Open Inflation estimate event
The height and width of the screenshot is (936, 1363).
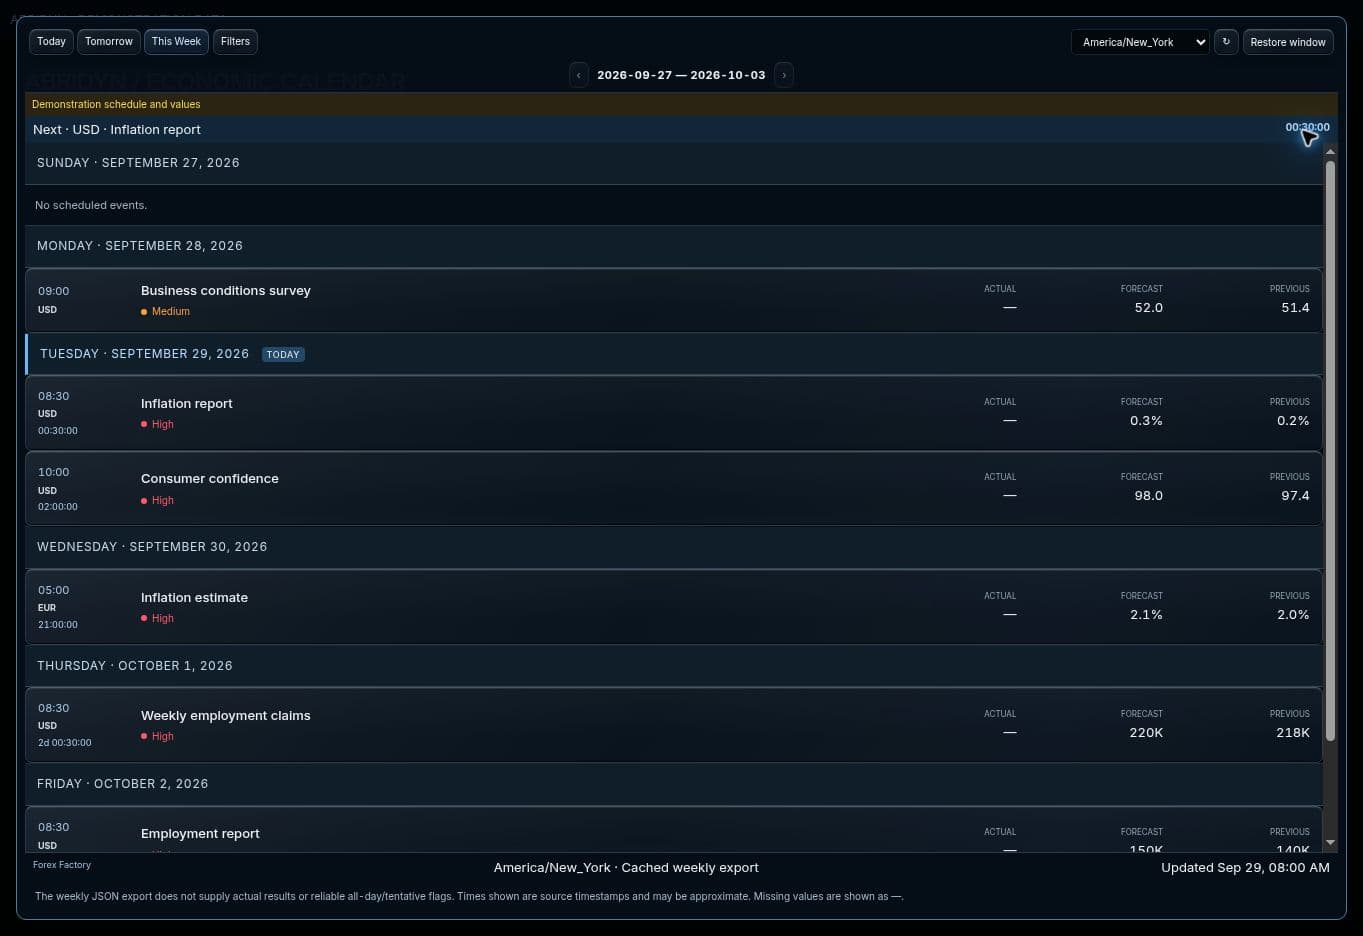(674, 607)
